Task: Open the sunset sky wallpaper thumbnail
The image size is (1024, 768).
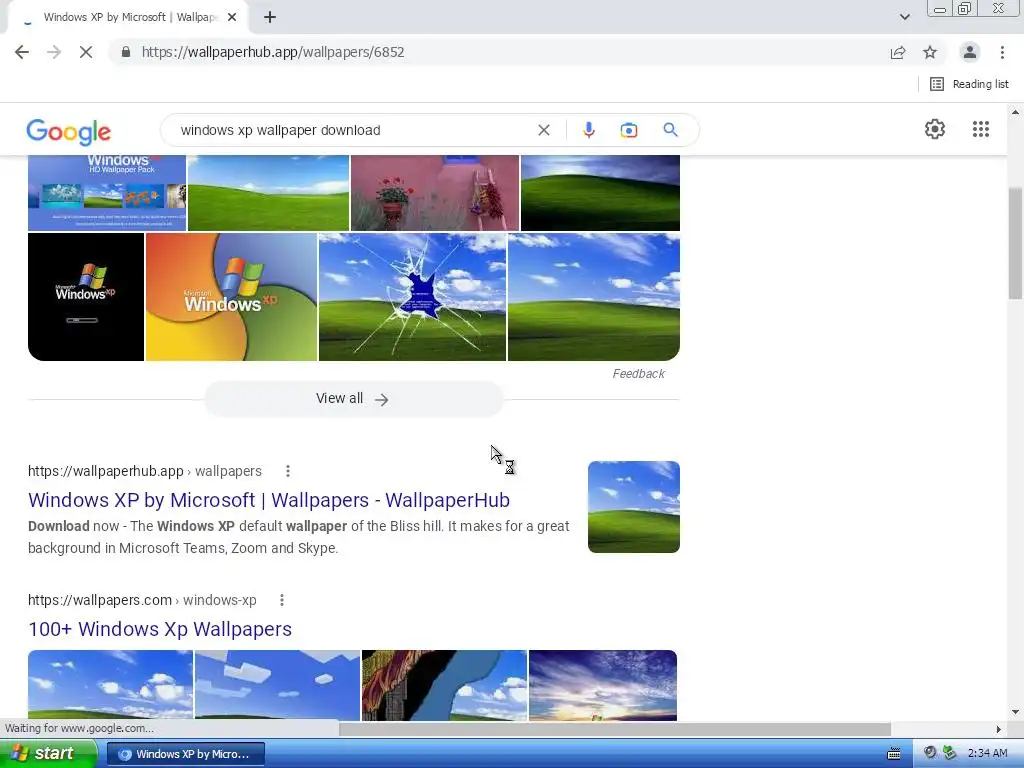Action: click(x=603, y=685)
